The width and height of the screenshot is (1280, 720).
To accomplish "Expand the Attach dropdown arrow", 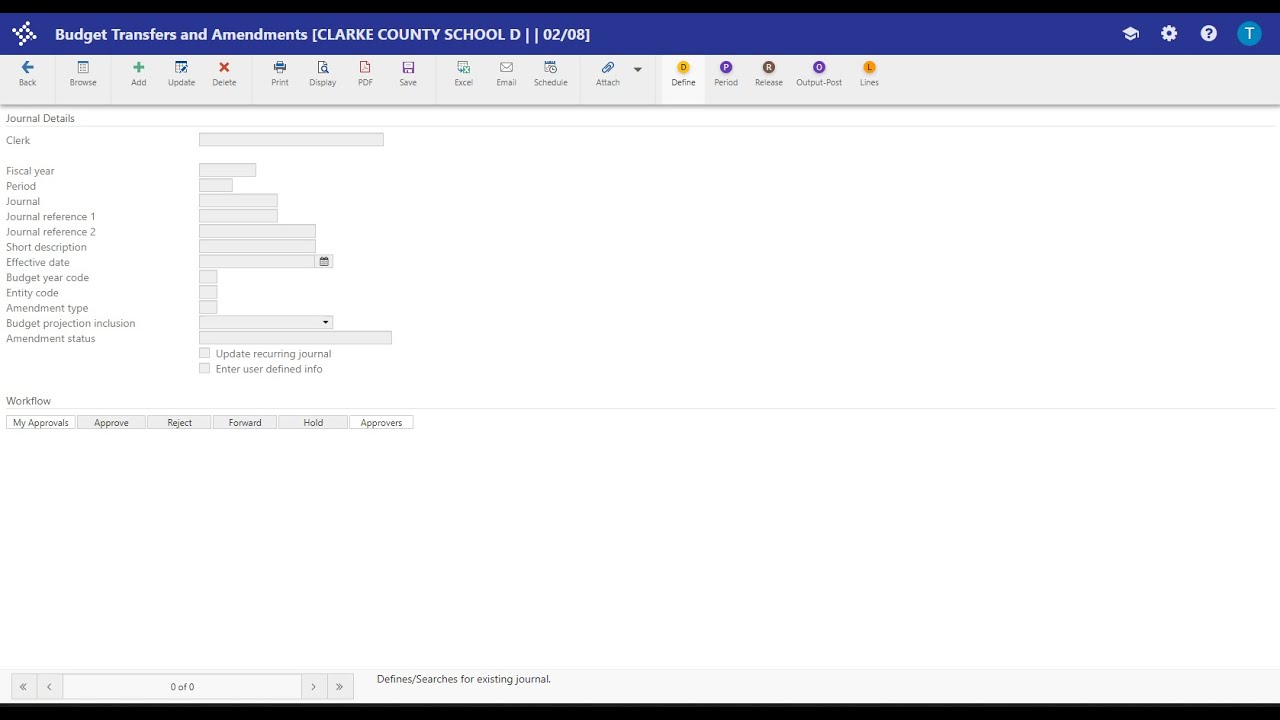I will (638, 70).
